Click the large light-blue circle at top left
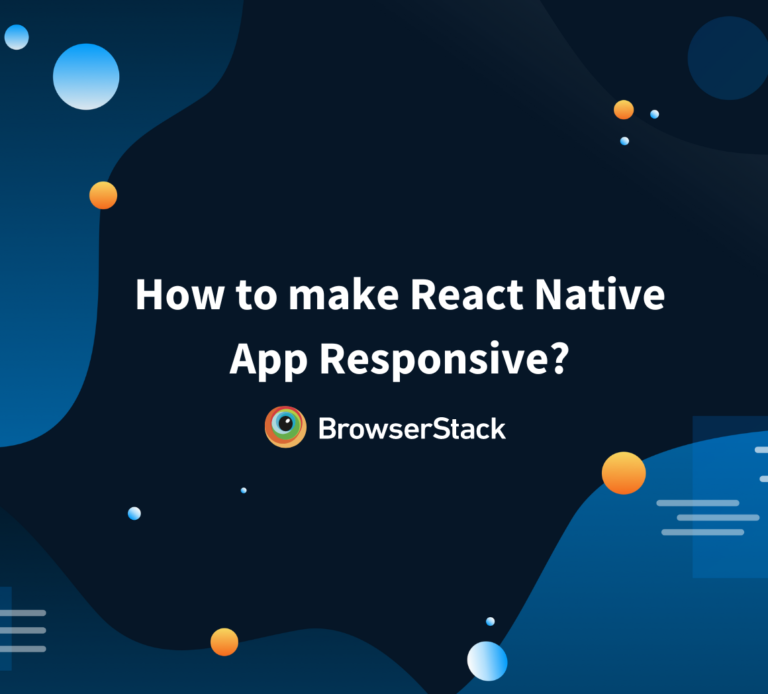This screenshot has width=768, height=694. 86,76
